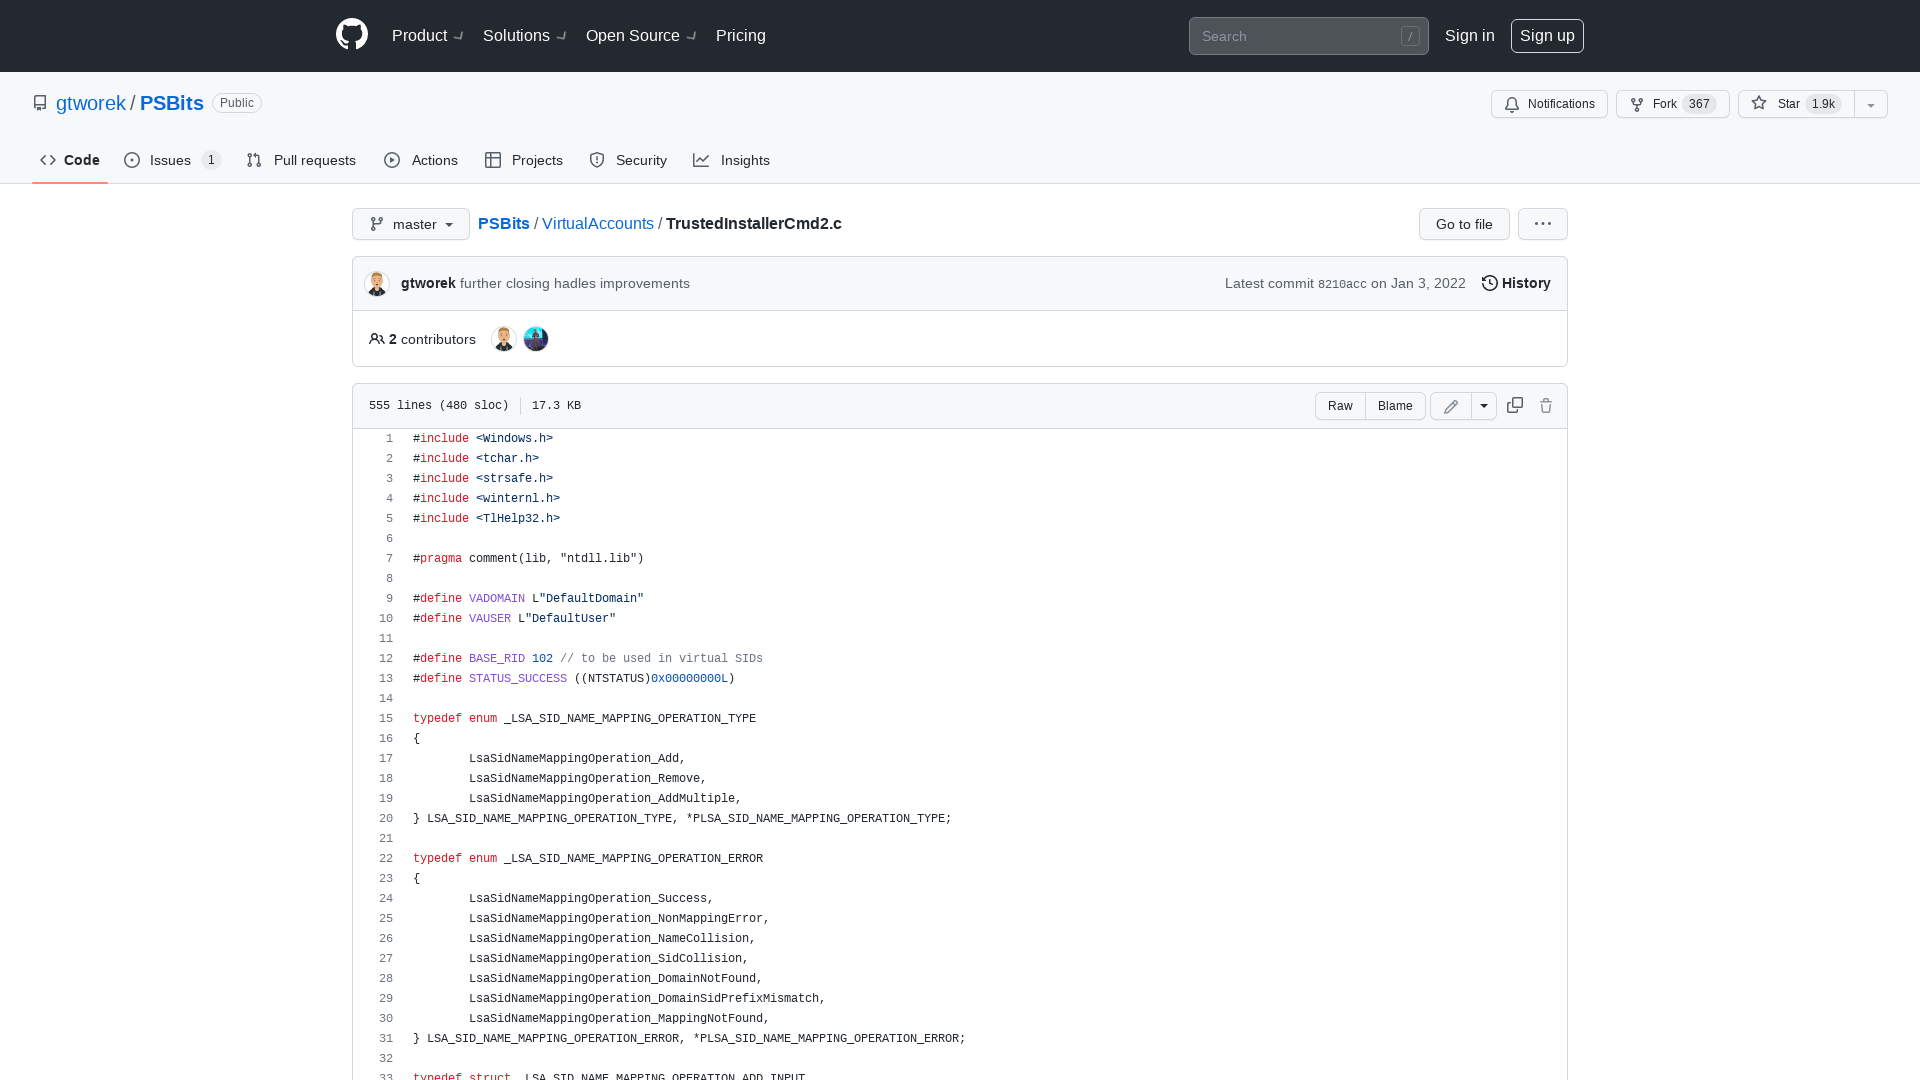Viewport: 1920px width, 1080px height.
Task: Open commit 8210acc link
Action: pos(1342,284)
